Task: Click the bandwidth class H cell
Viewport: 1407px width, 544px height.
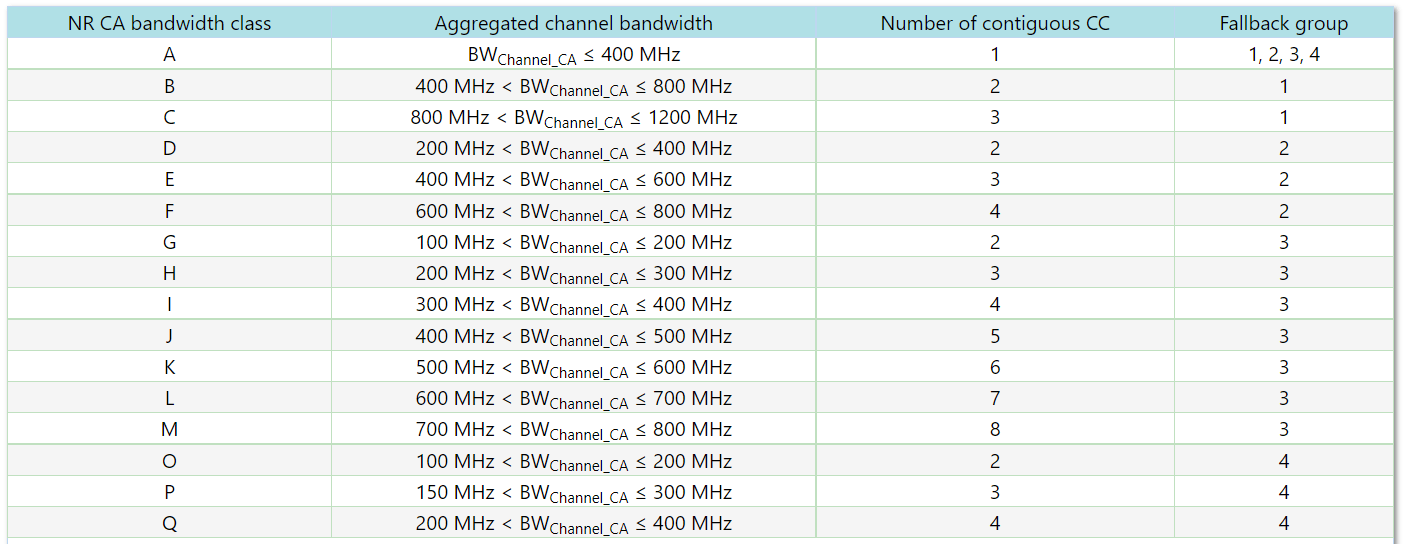Action: (x=169, y=273)
